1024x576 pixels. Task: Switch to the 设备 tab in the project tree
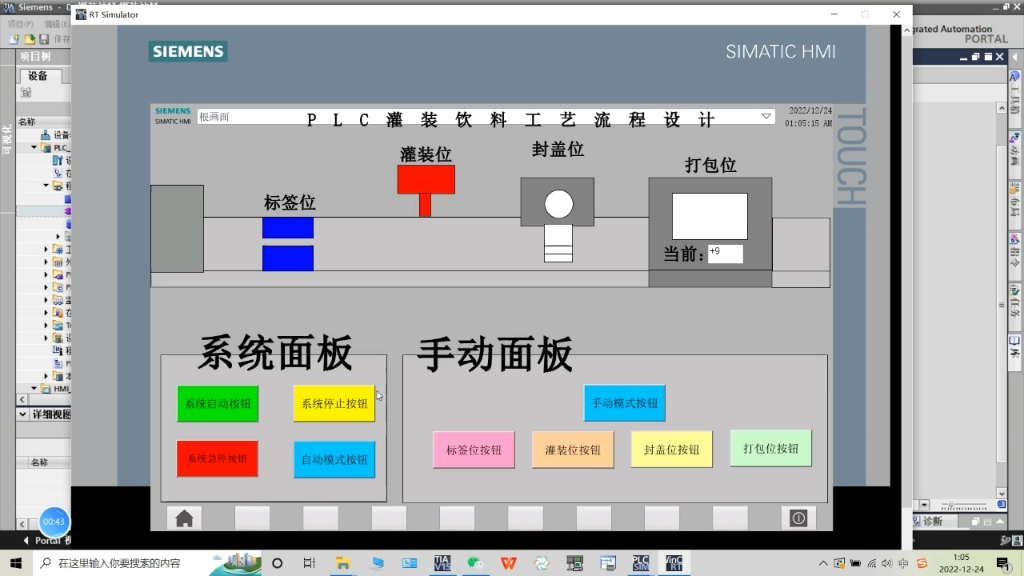(36, 76)
